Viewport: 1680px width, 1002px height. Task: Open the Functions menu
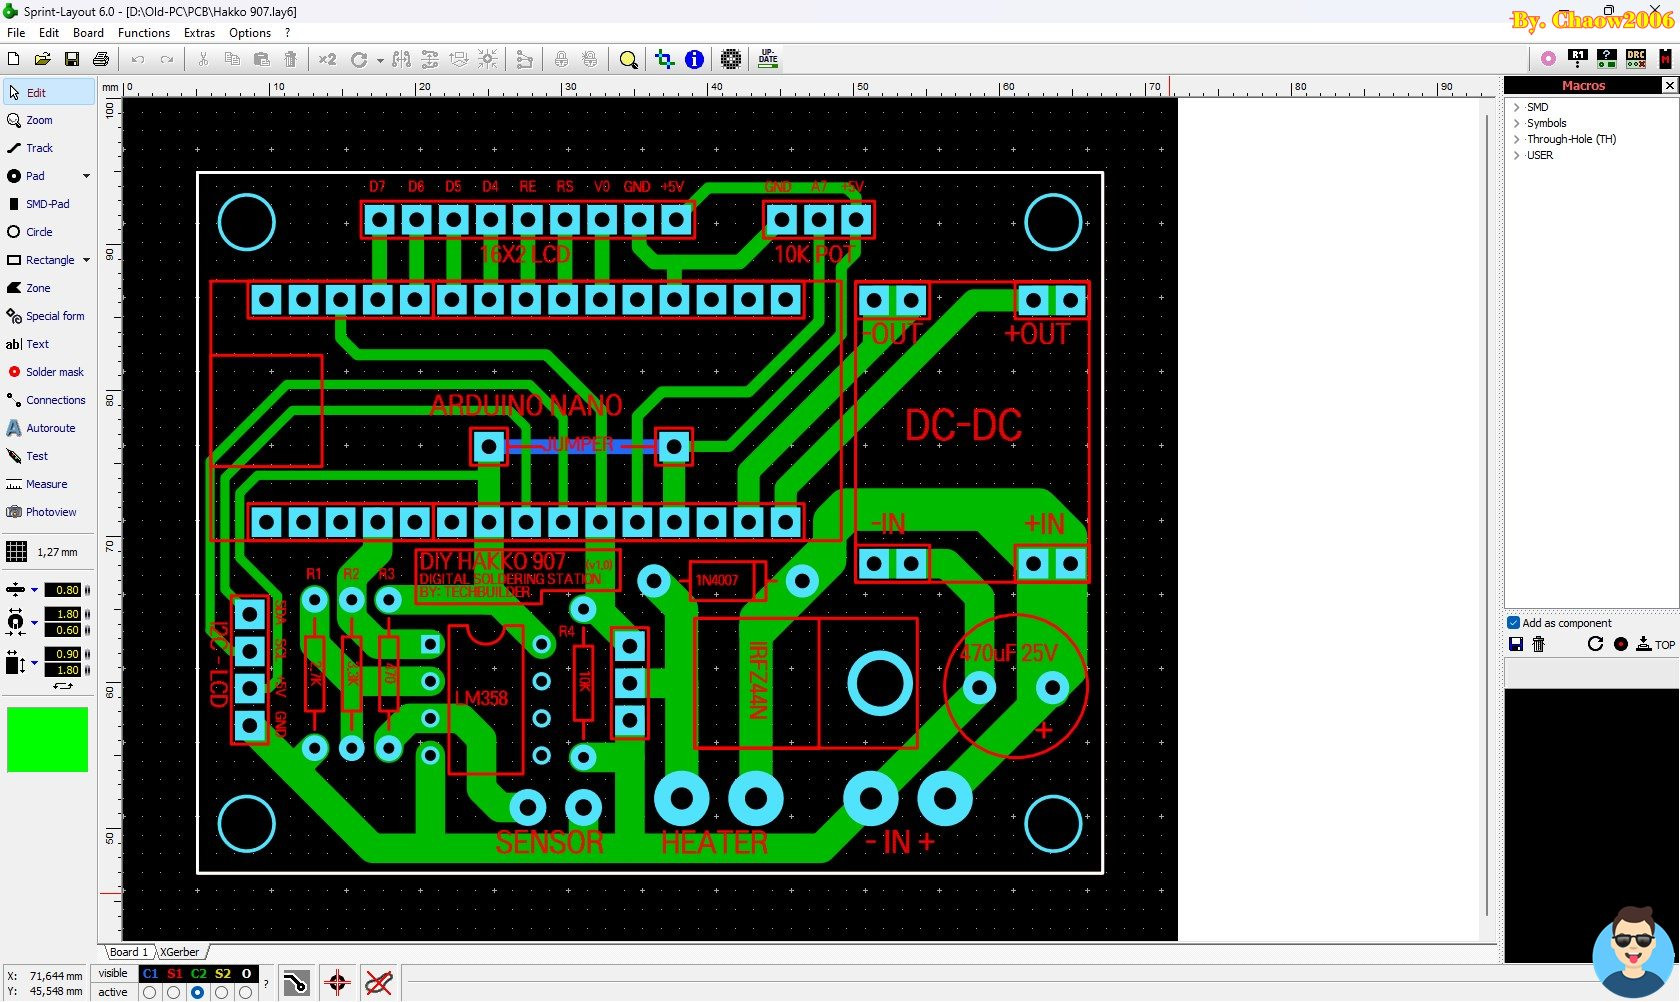[144, 33]
